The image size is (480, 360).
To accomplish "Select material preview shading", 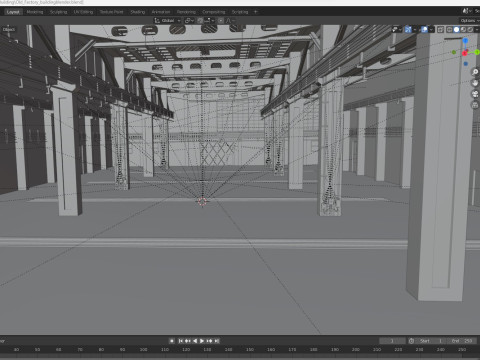I will (463, 29).
